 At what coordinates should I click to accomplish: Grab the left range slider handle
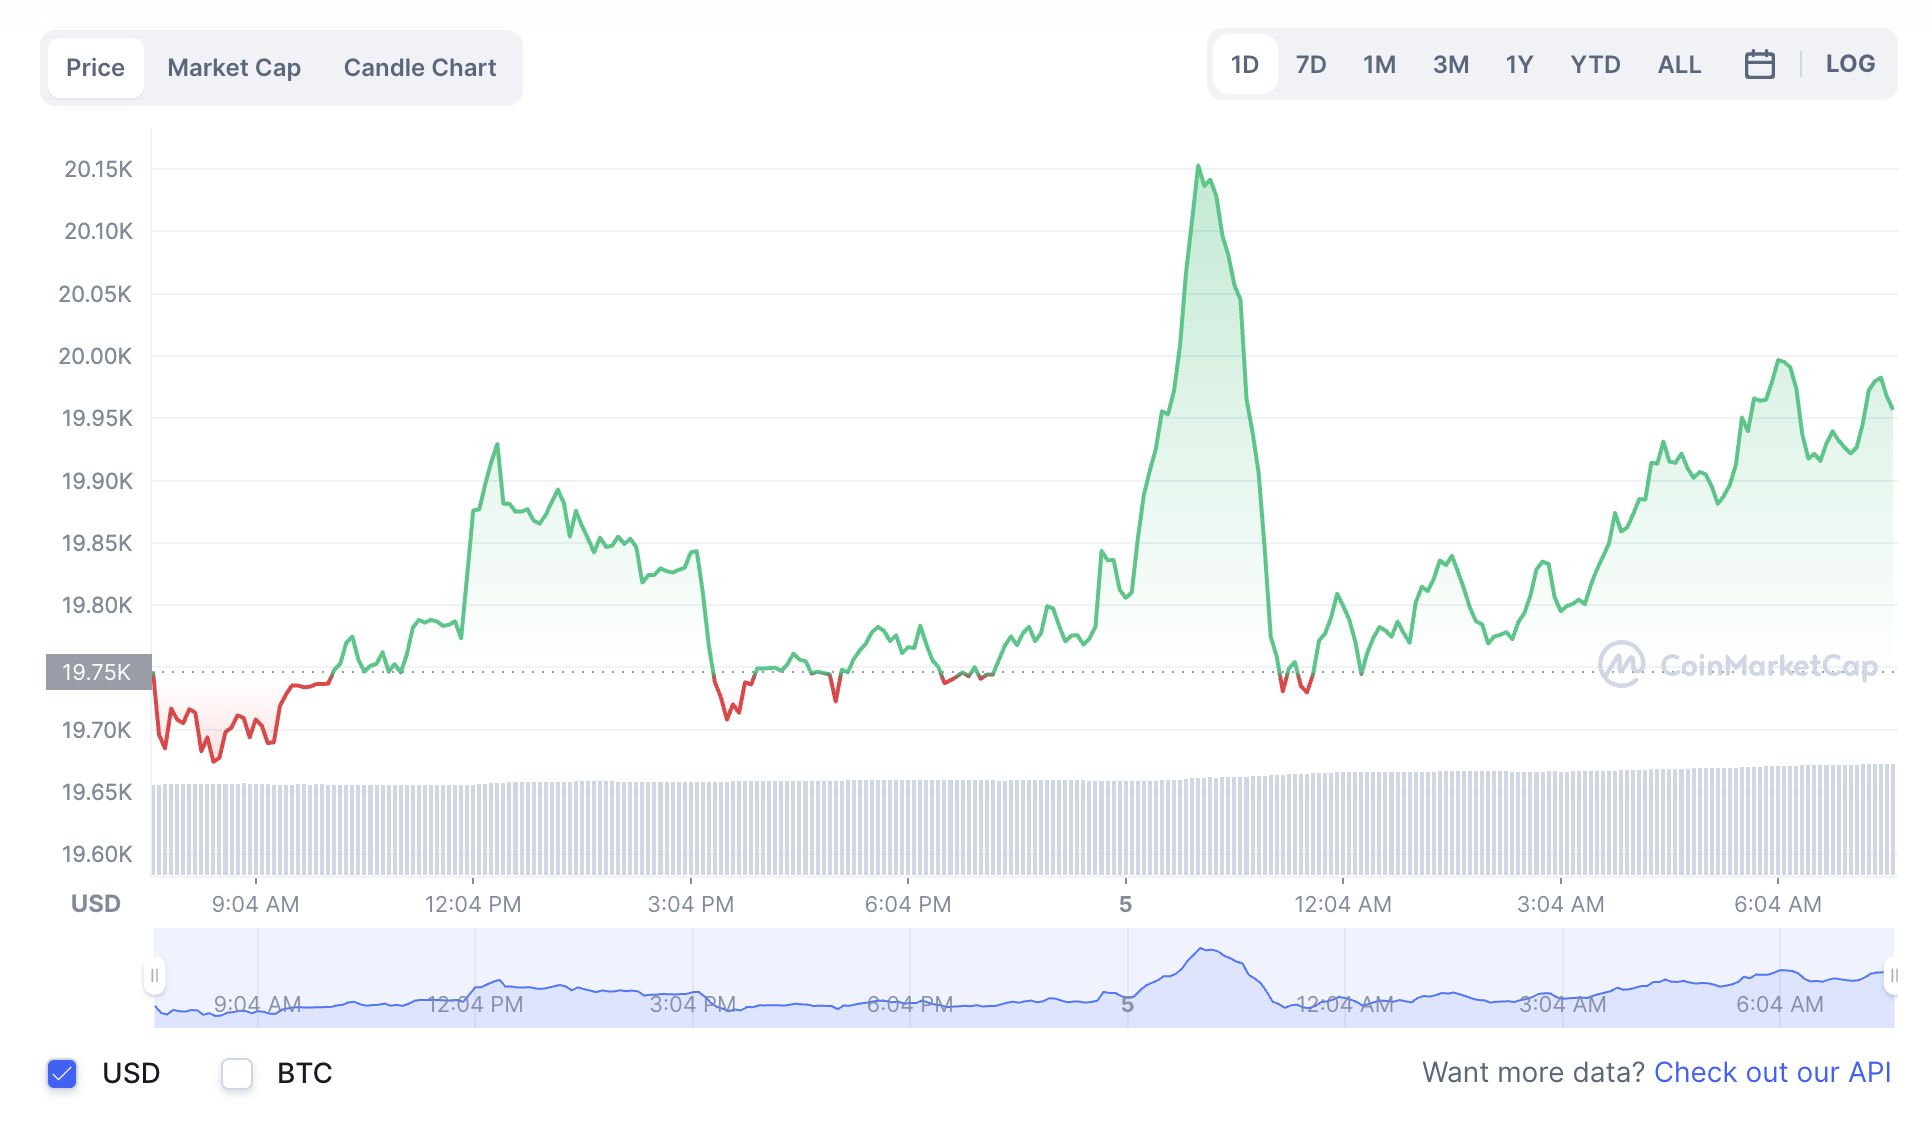(154, 976)
